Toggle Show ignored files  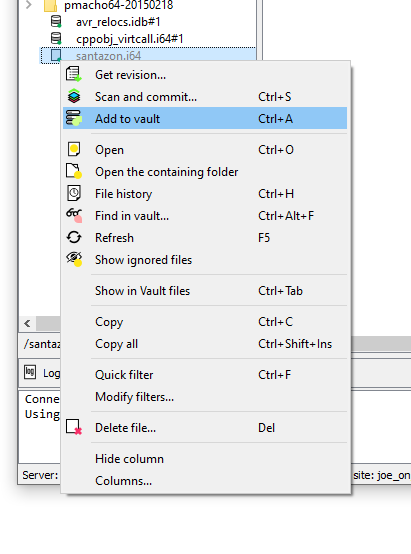[205, 259]
